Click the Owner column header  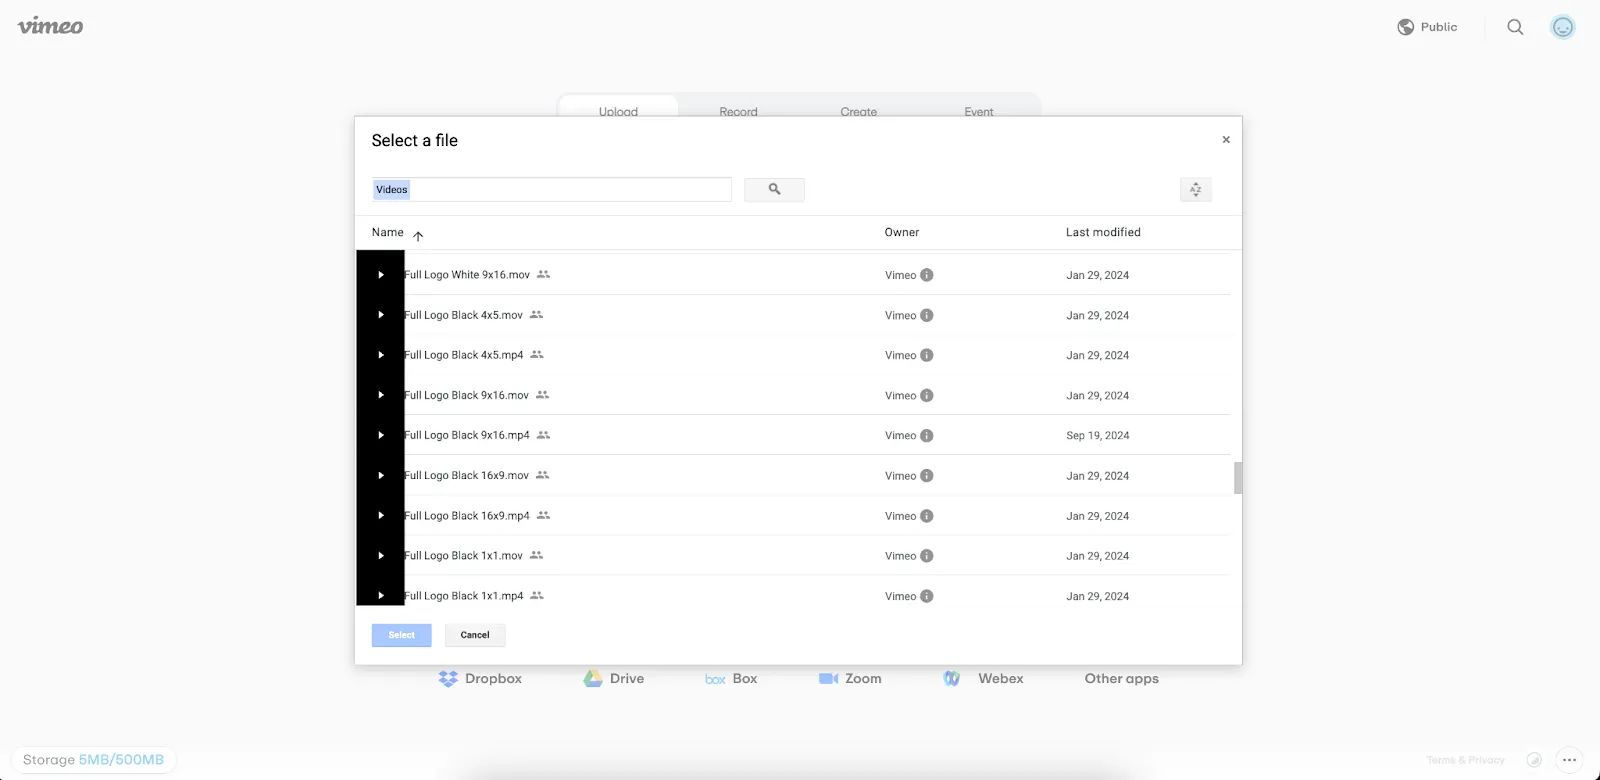click(902, 232)
